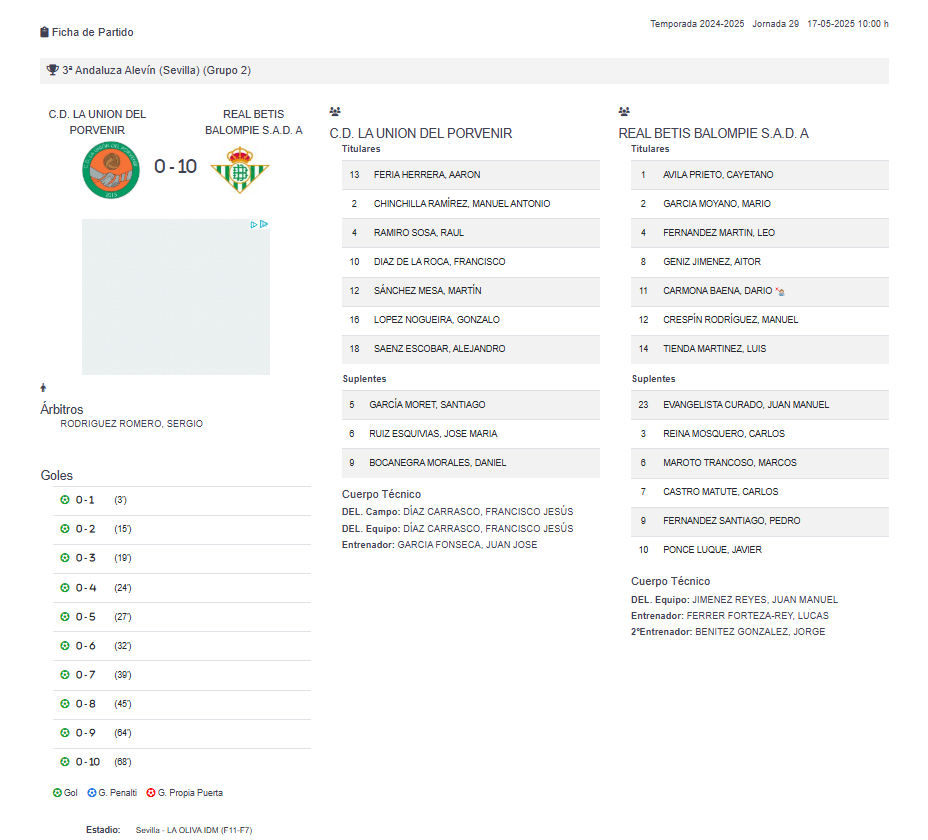Click the 0 - 10 final score

175,166
